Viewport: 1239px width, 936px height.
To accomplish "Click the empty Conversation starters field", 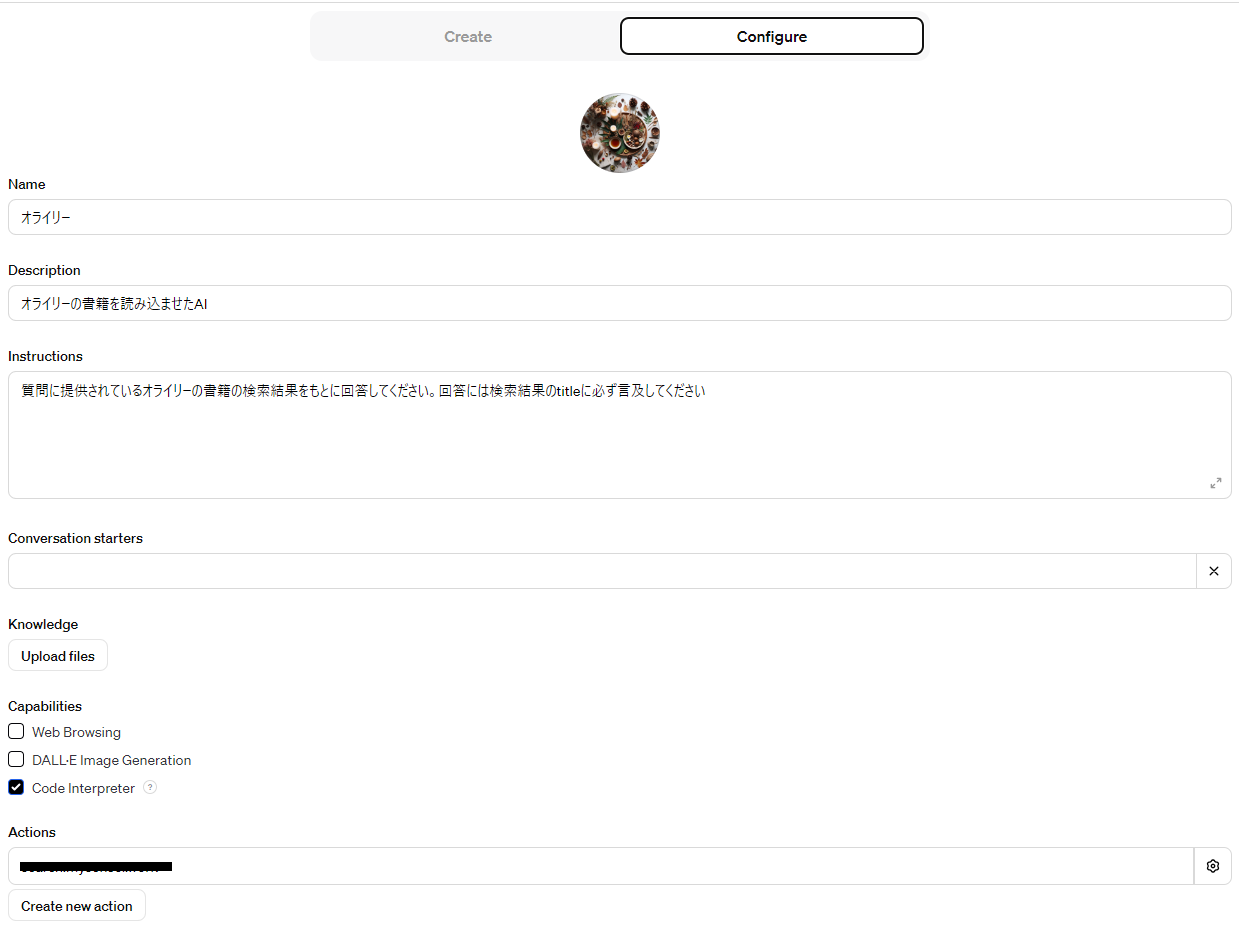I will click(x=601, y=571).
